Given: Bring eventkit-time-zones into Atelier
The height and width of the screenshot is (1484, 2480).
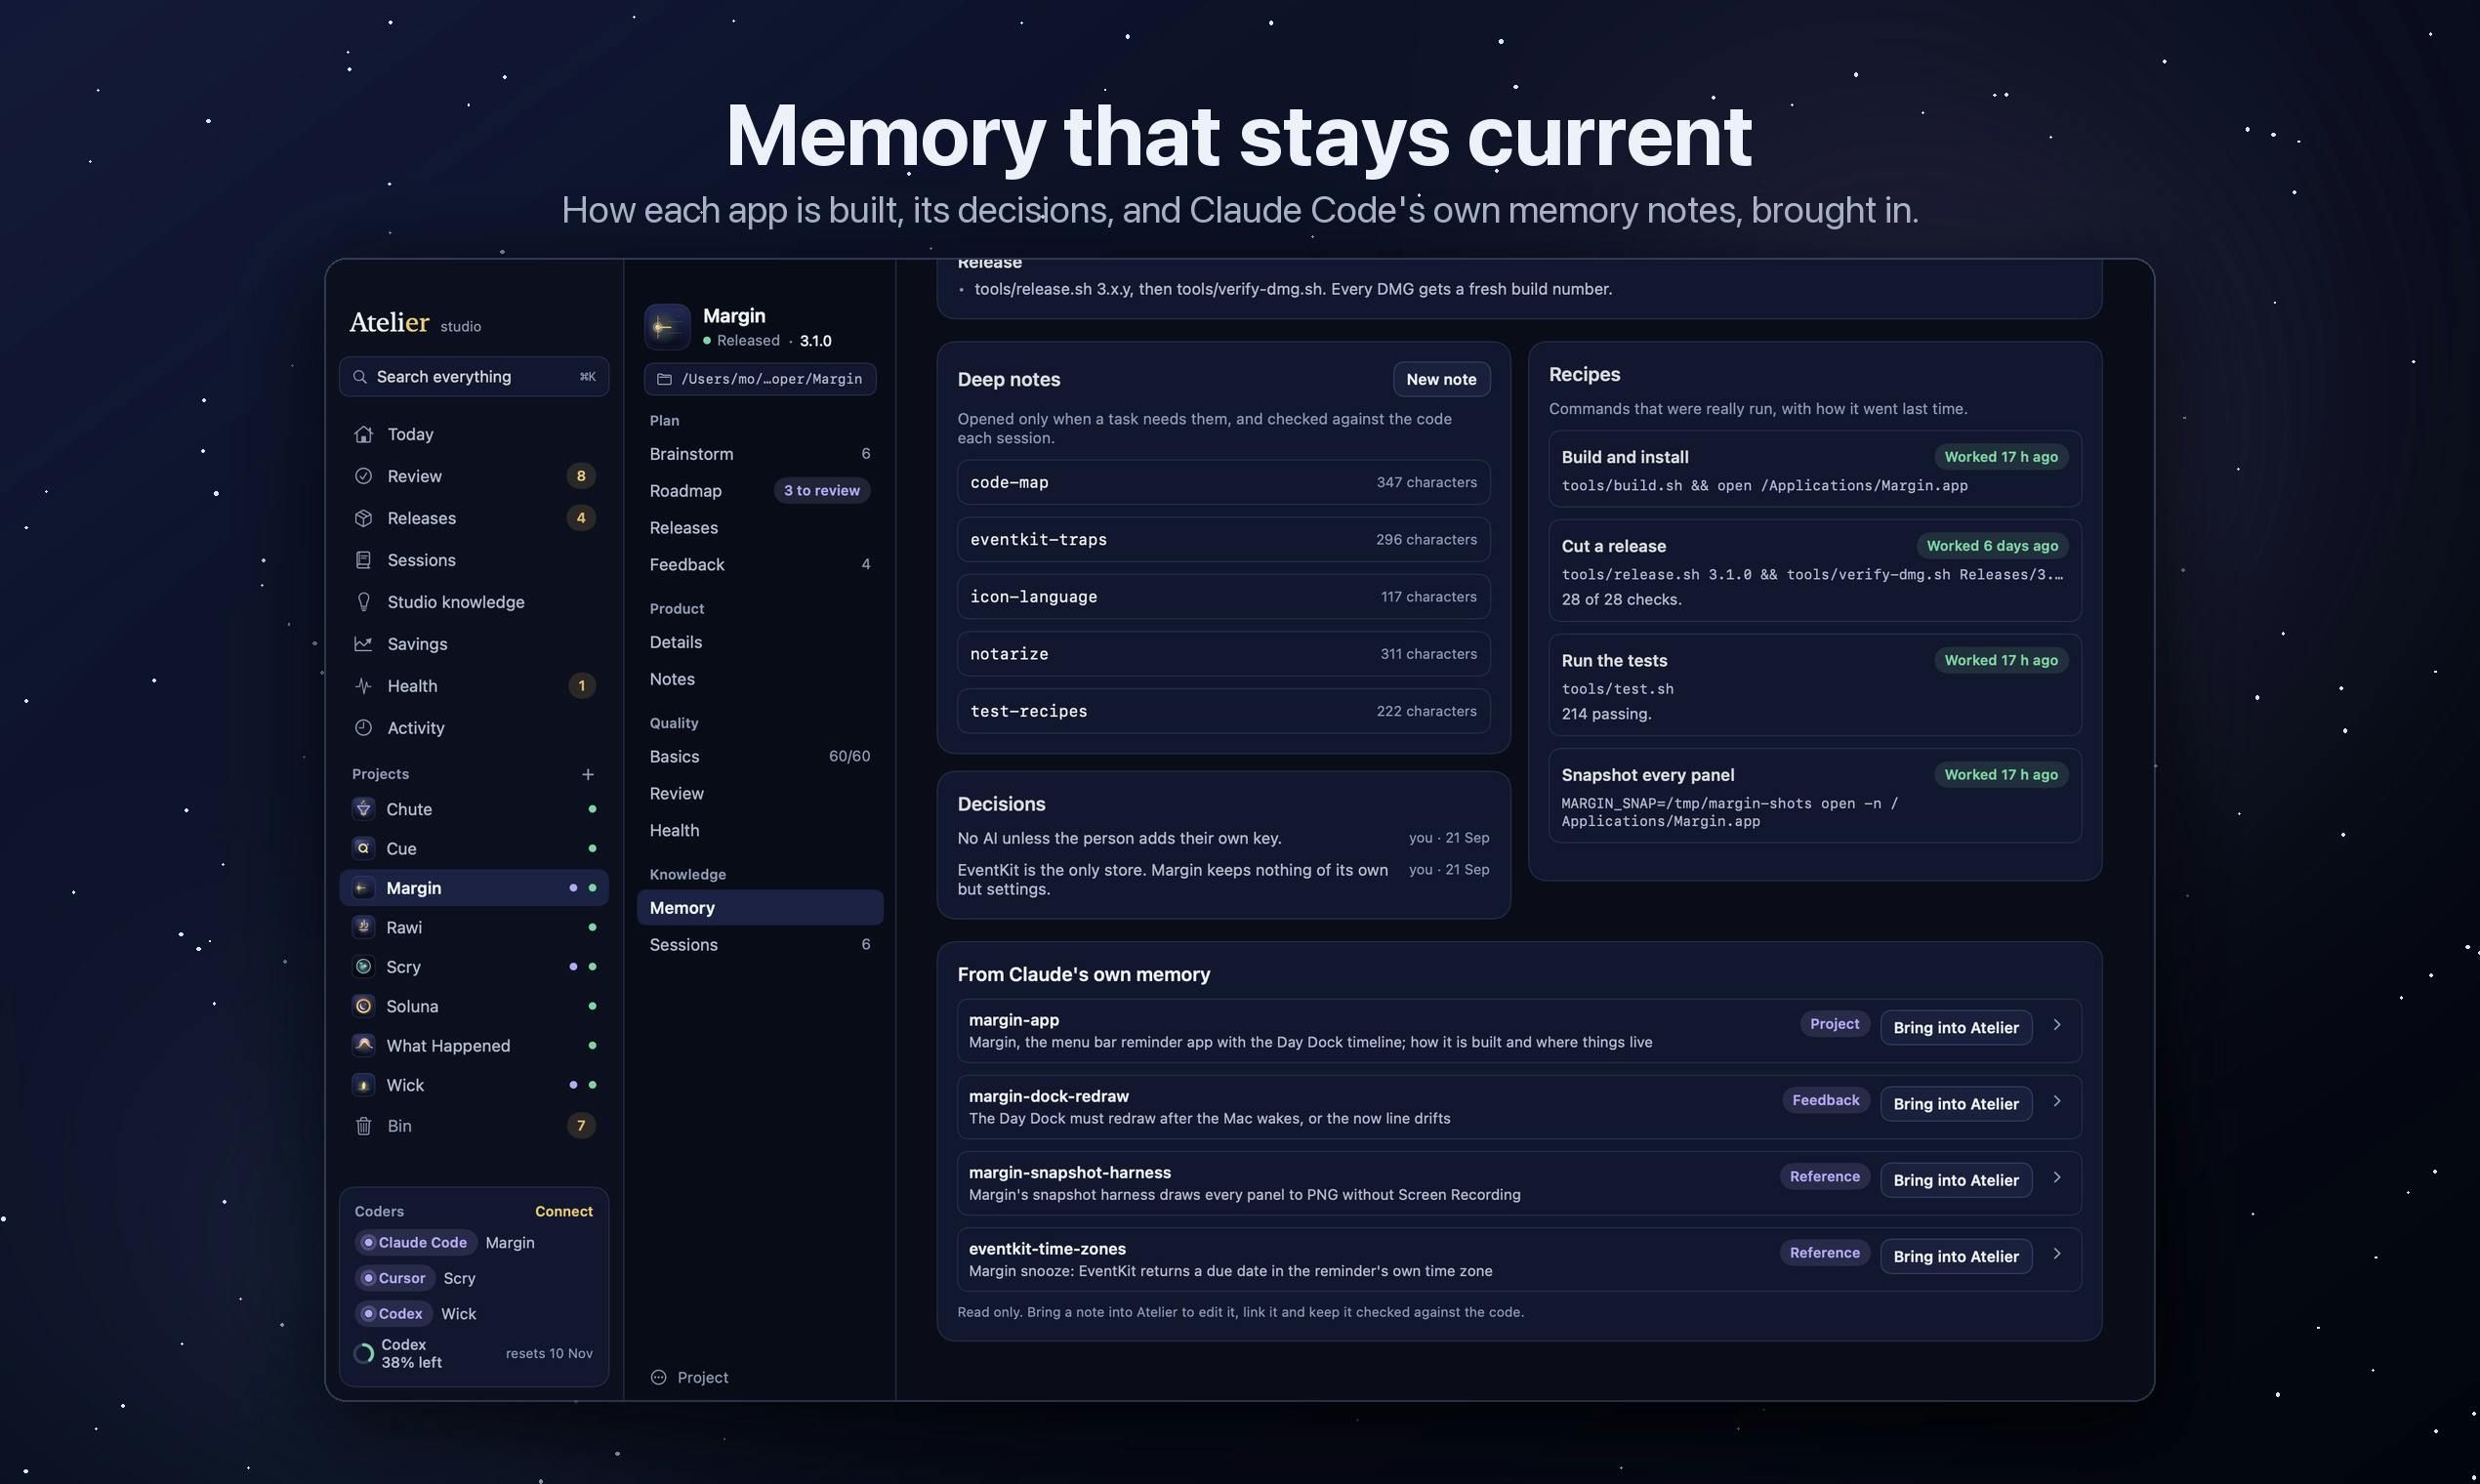Looking at the screenshot, I should pyautogui.click(x=1956, y=1257).
